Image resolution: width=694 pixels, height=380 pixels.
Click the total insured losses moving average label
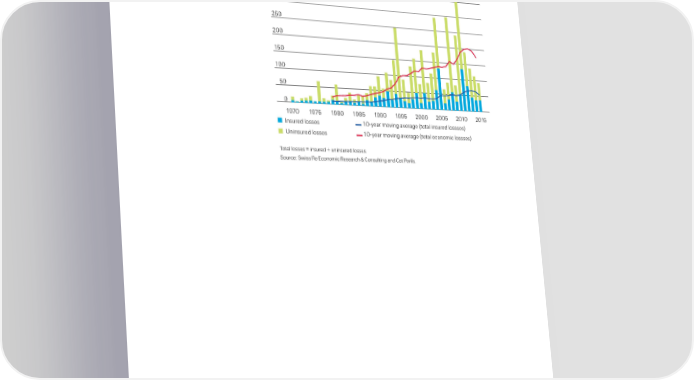pos(414,127)
